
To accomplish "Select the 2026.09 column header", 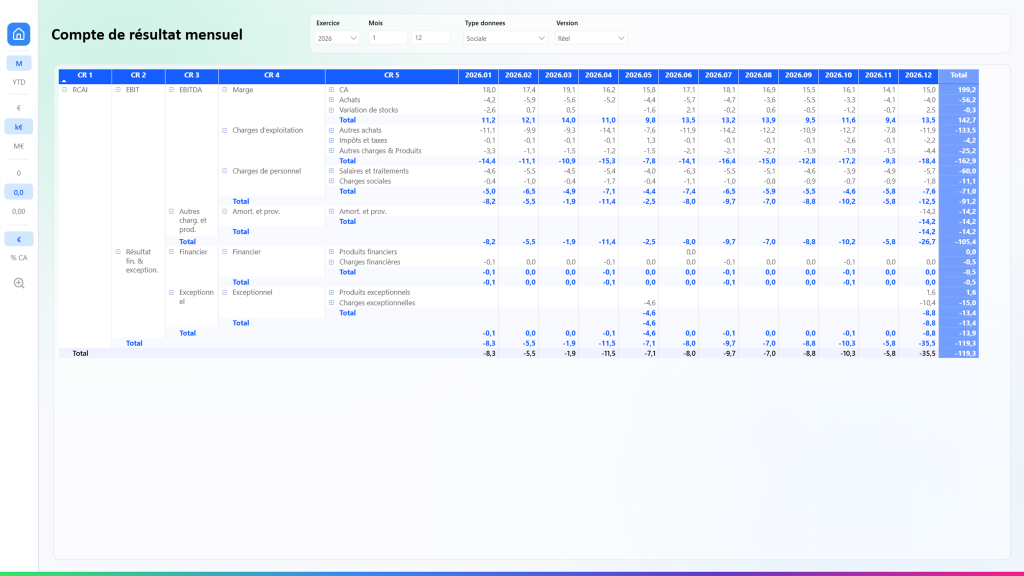I will (798, 75).
